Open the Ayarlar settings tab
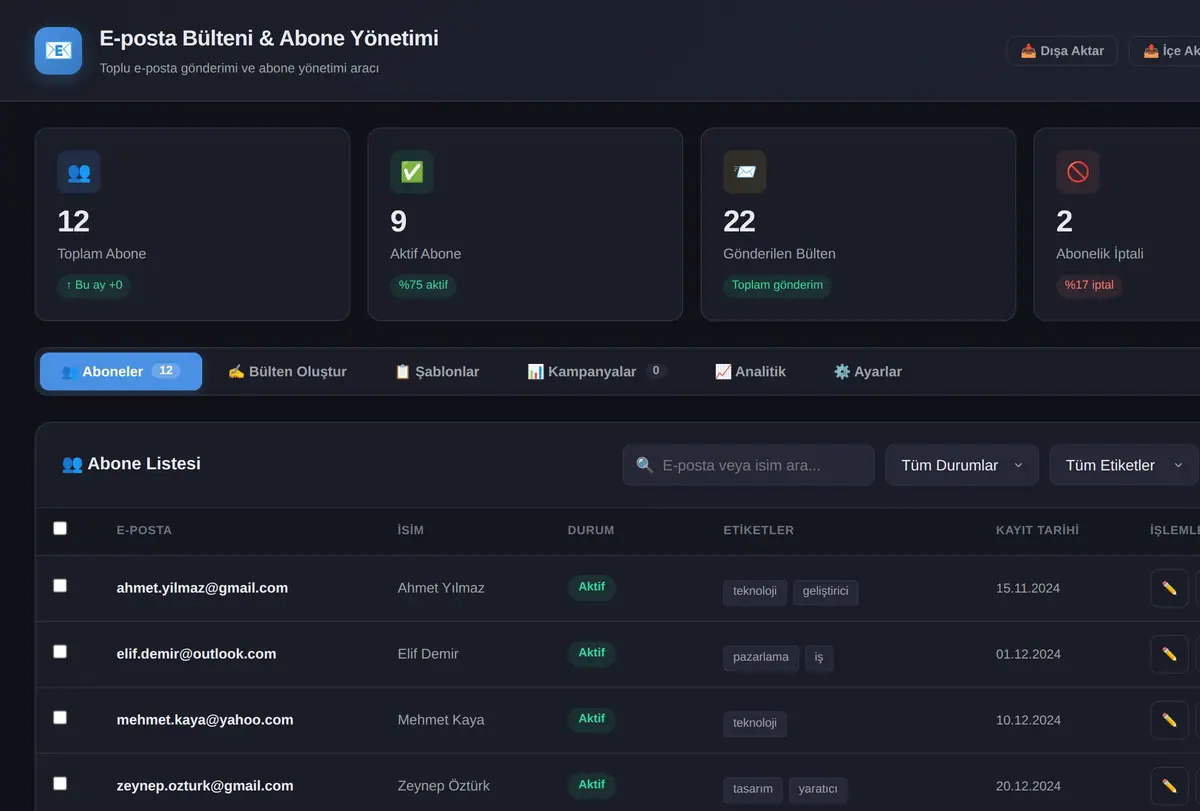This screenshot has height=811, width=1200. coord(868,371)
